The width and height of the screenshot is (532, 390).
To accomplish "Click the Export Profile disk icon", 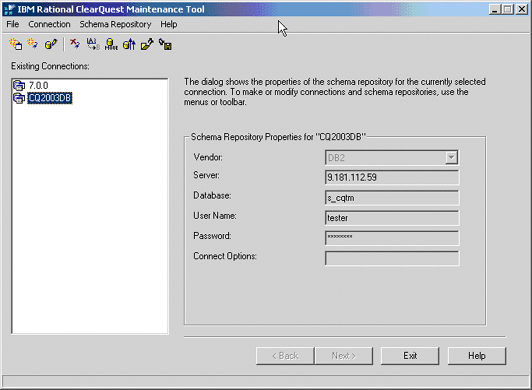I will 165,44.
